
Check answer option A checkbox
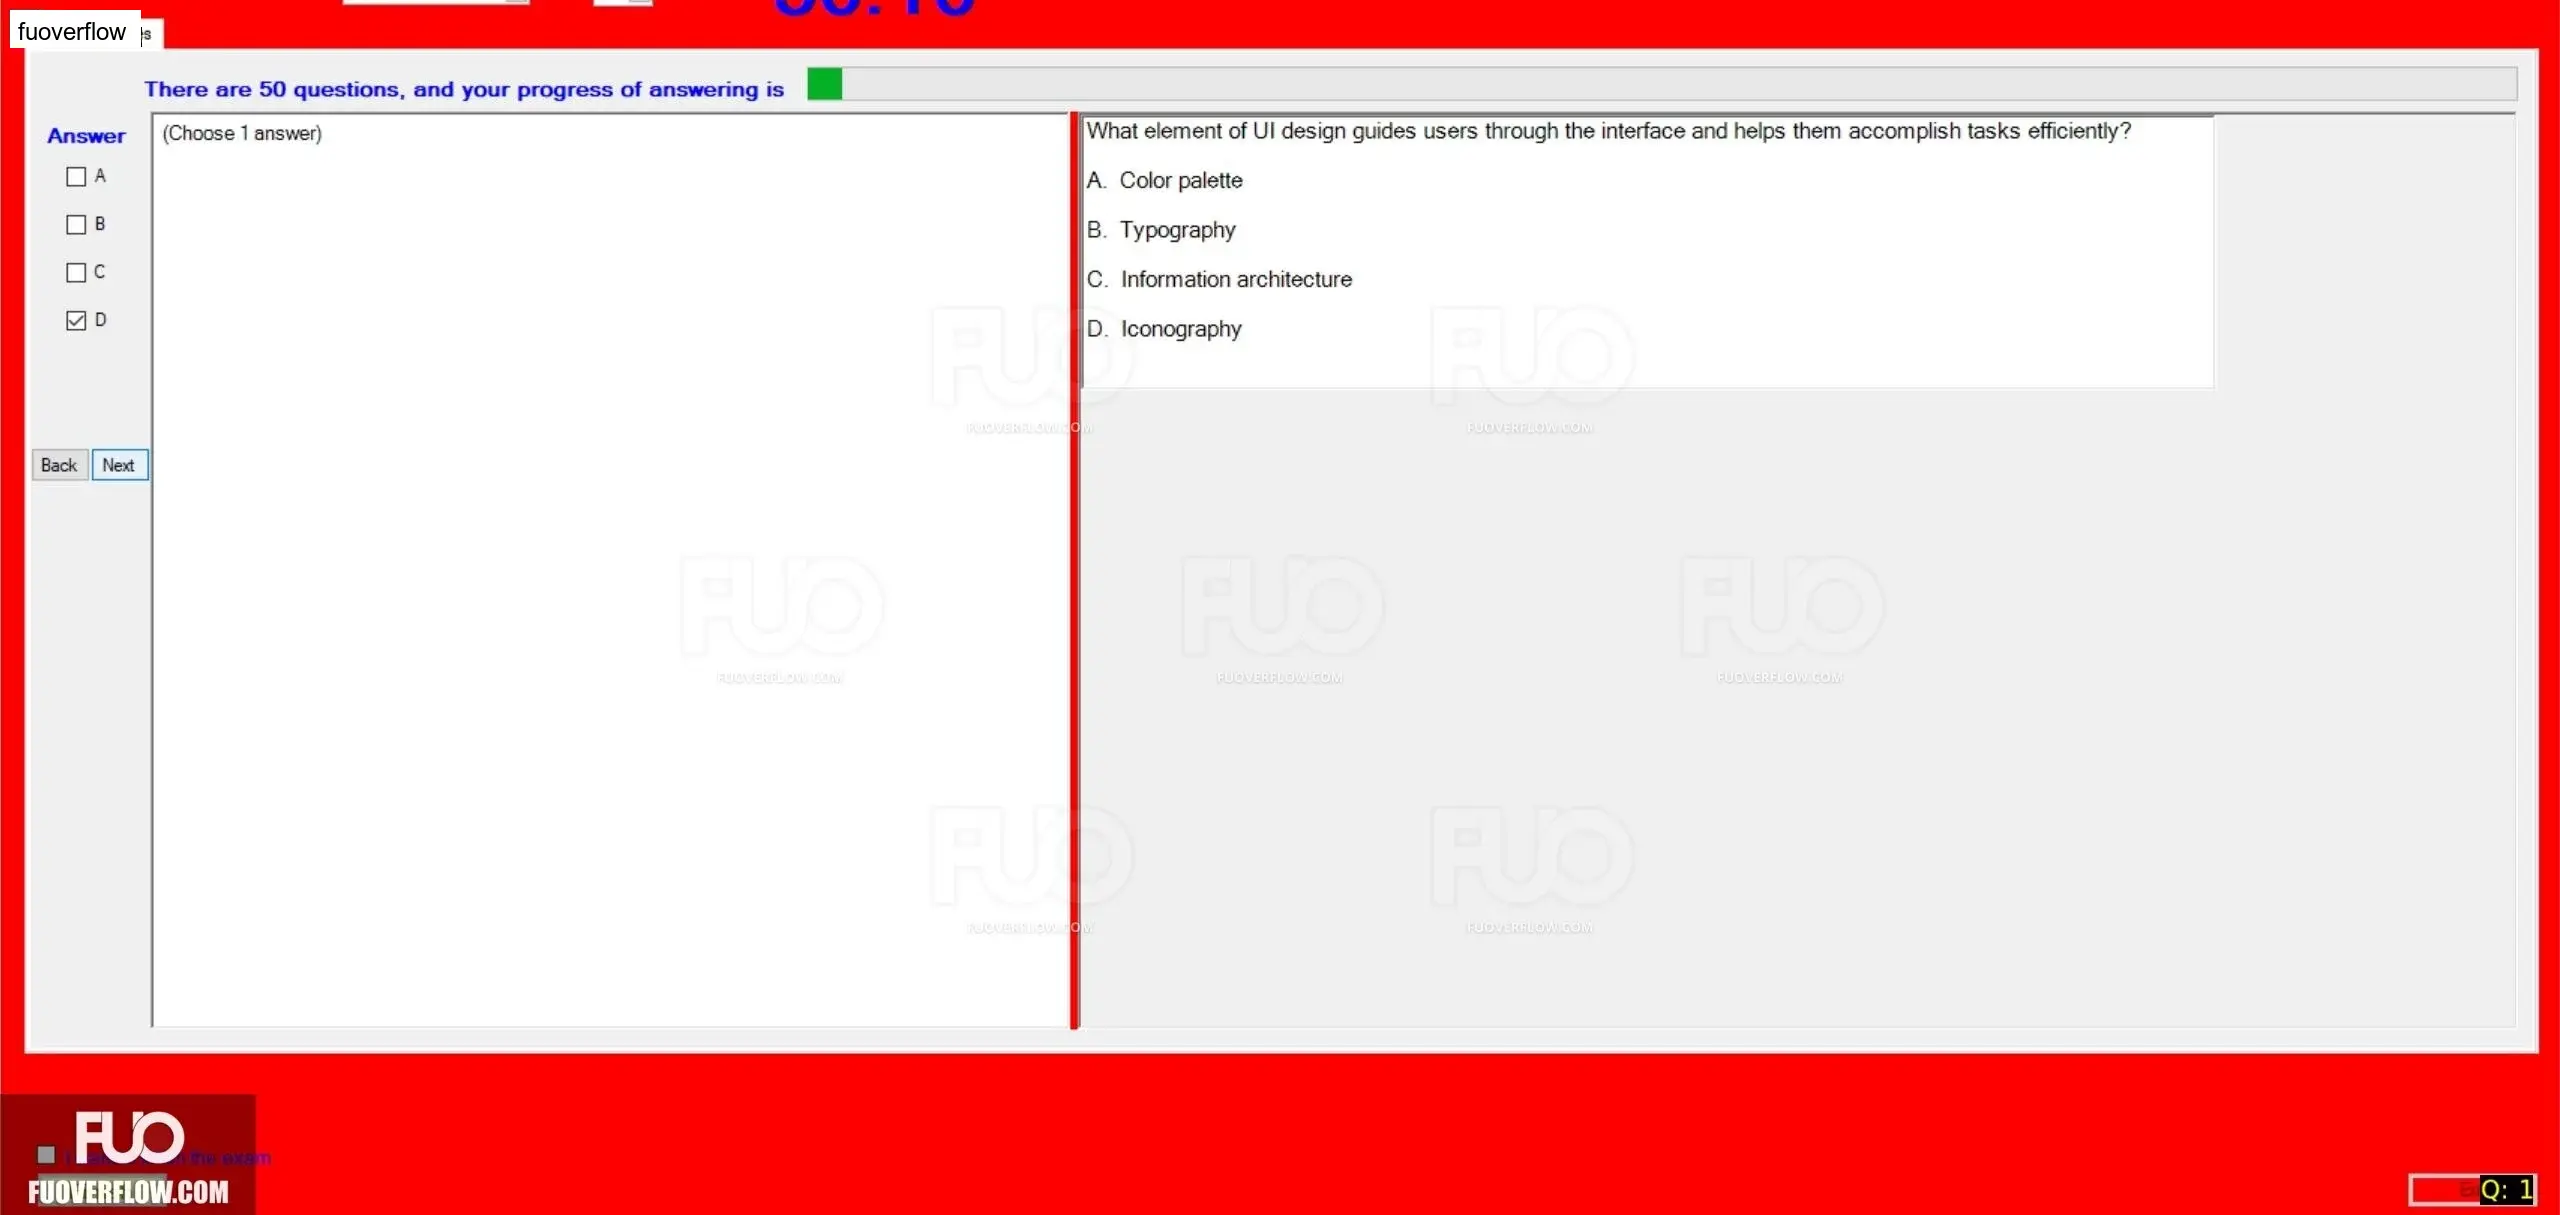76,177
